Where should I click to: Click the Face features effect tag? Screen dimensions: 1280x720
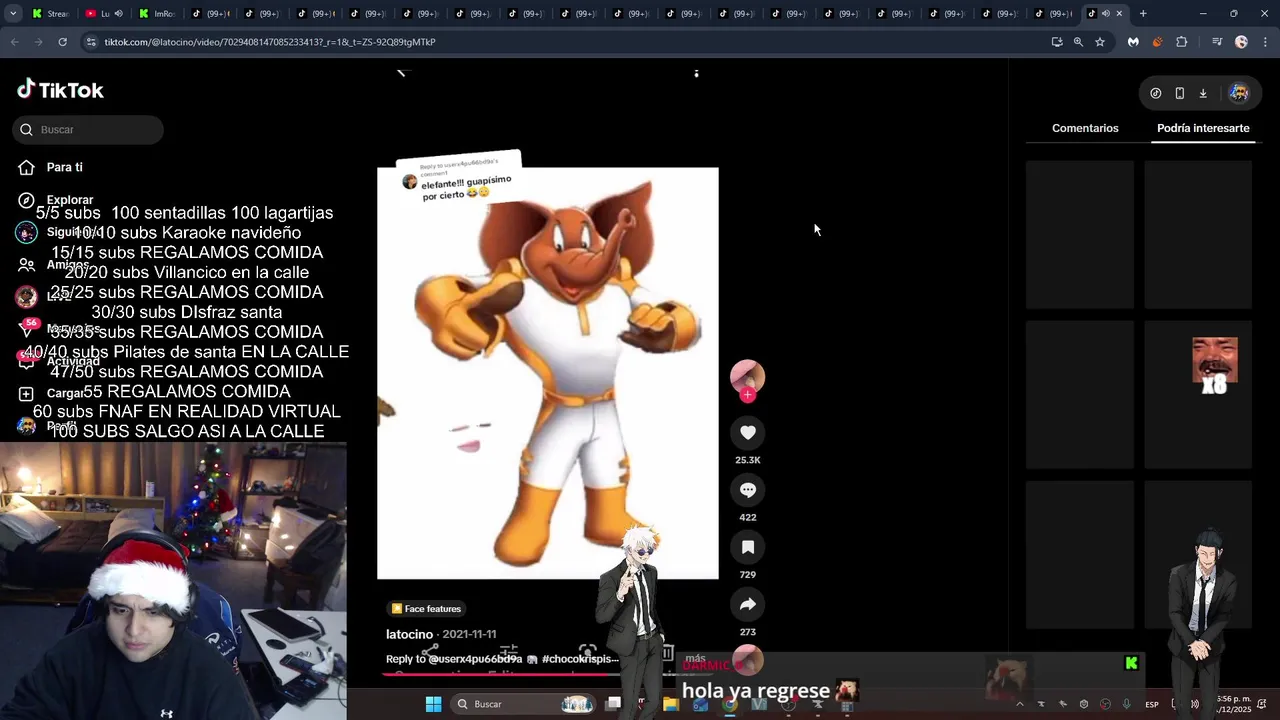click(426, 608)
